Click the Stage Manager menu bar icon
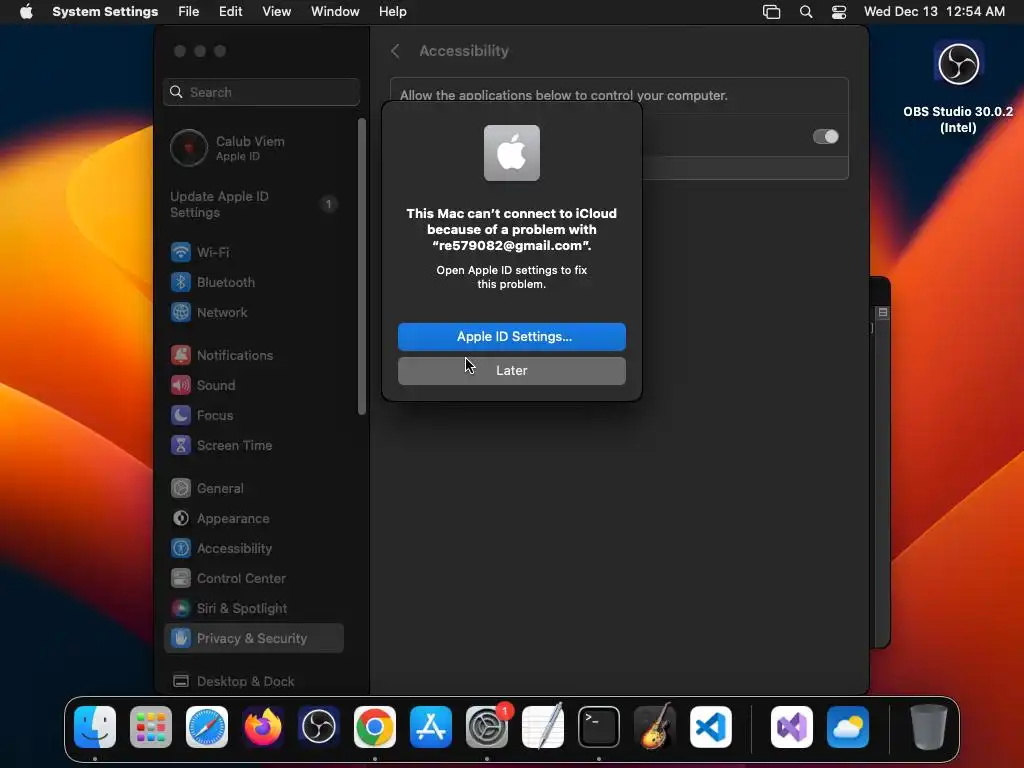 point(771,12)
